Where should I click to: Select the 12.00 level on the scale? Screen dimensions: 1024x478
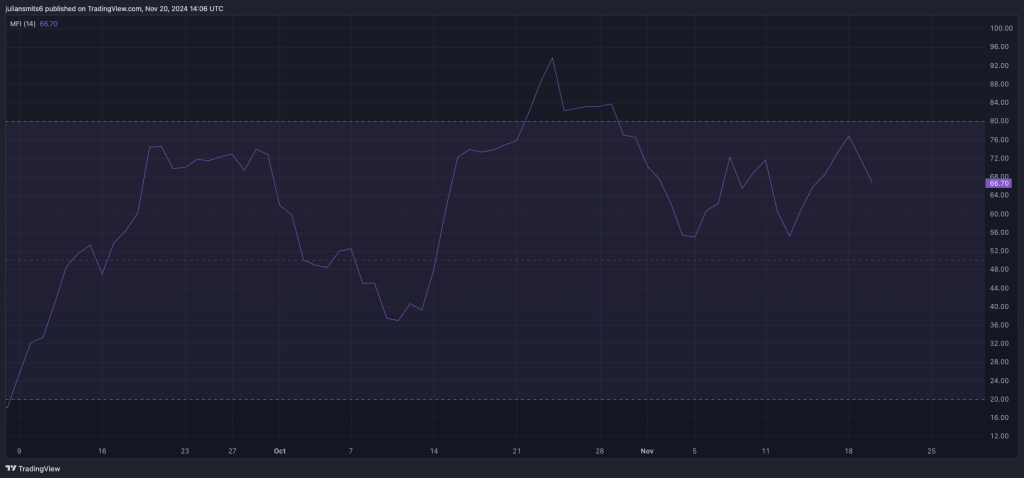point(1001,436)
